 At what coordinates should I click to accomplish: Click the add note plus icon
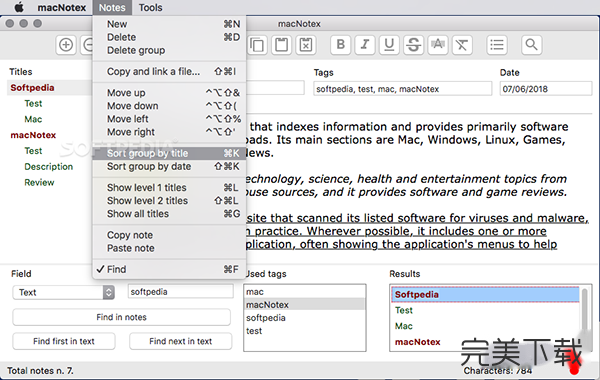point(66,45)
